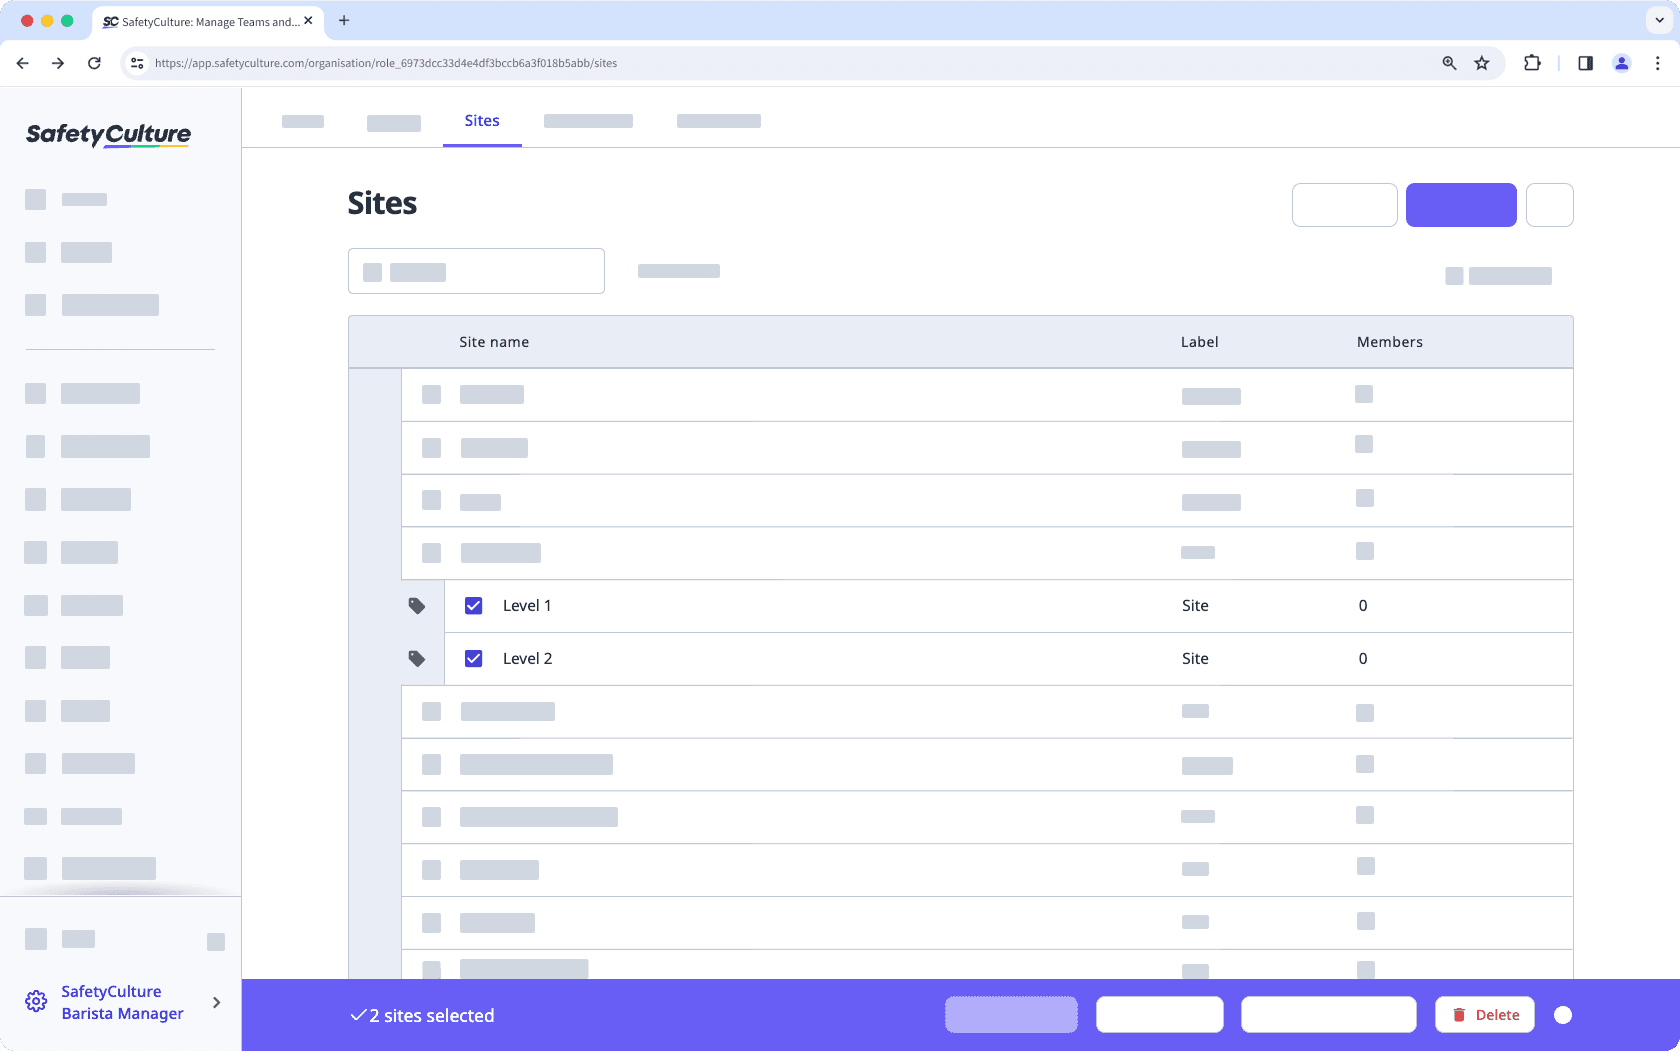Click the browser profile icon
1680x1051 pixels.
[x=1621, y=62]
